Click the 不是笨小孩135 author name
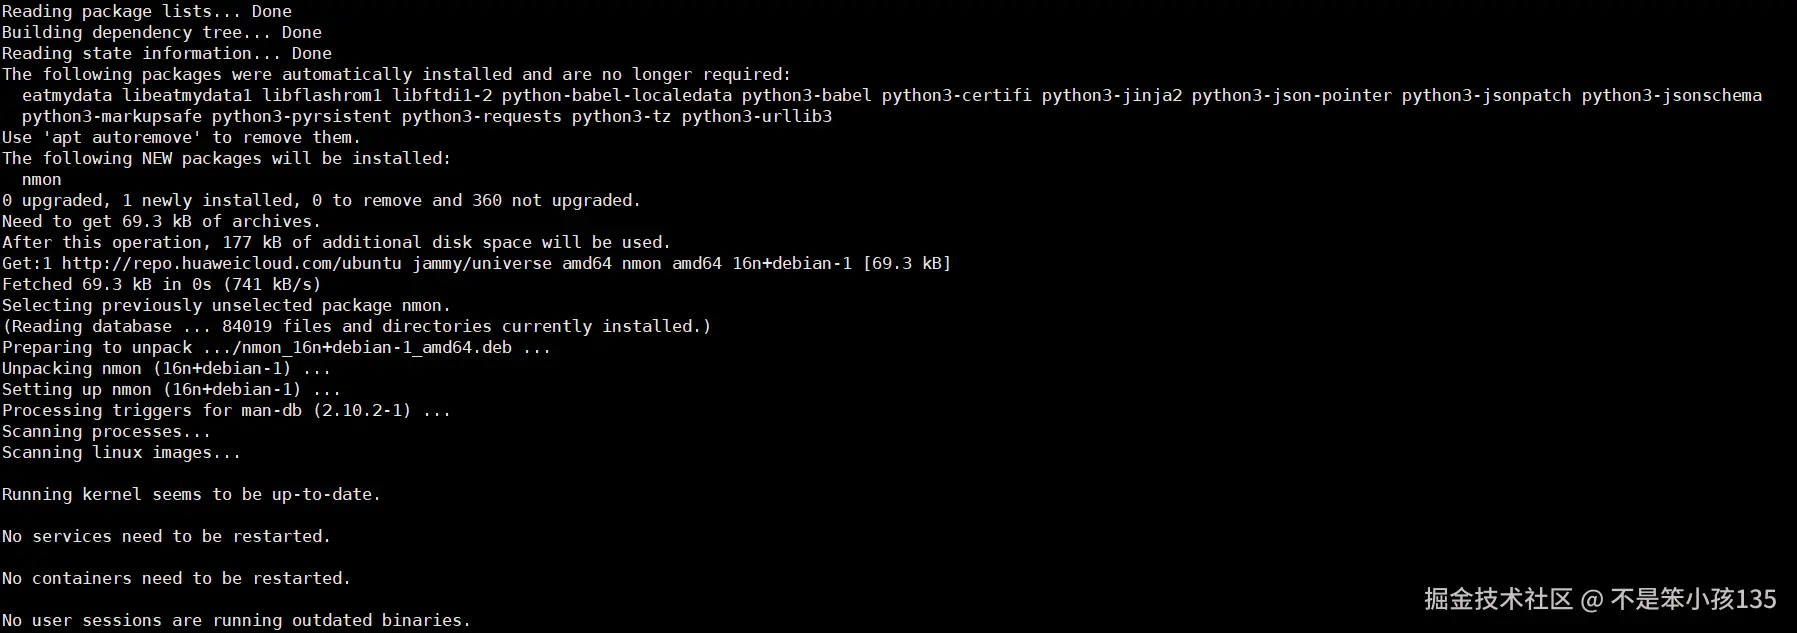This screenshot has height=633, width=1797. 1693,599
